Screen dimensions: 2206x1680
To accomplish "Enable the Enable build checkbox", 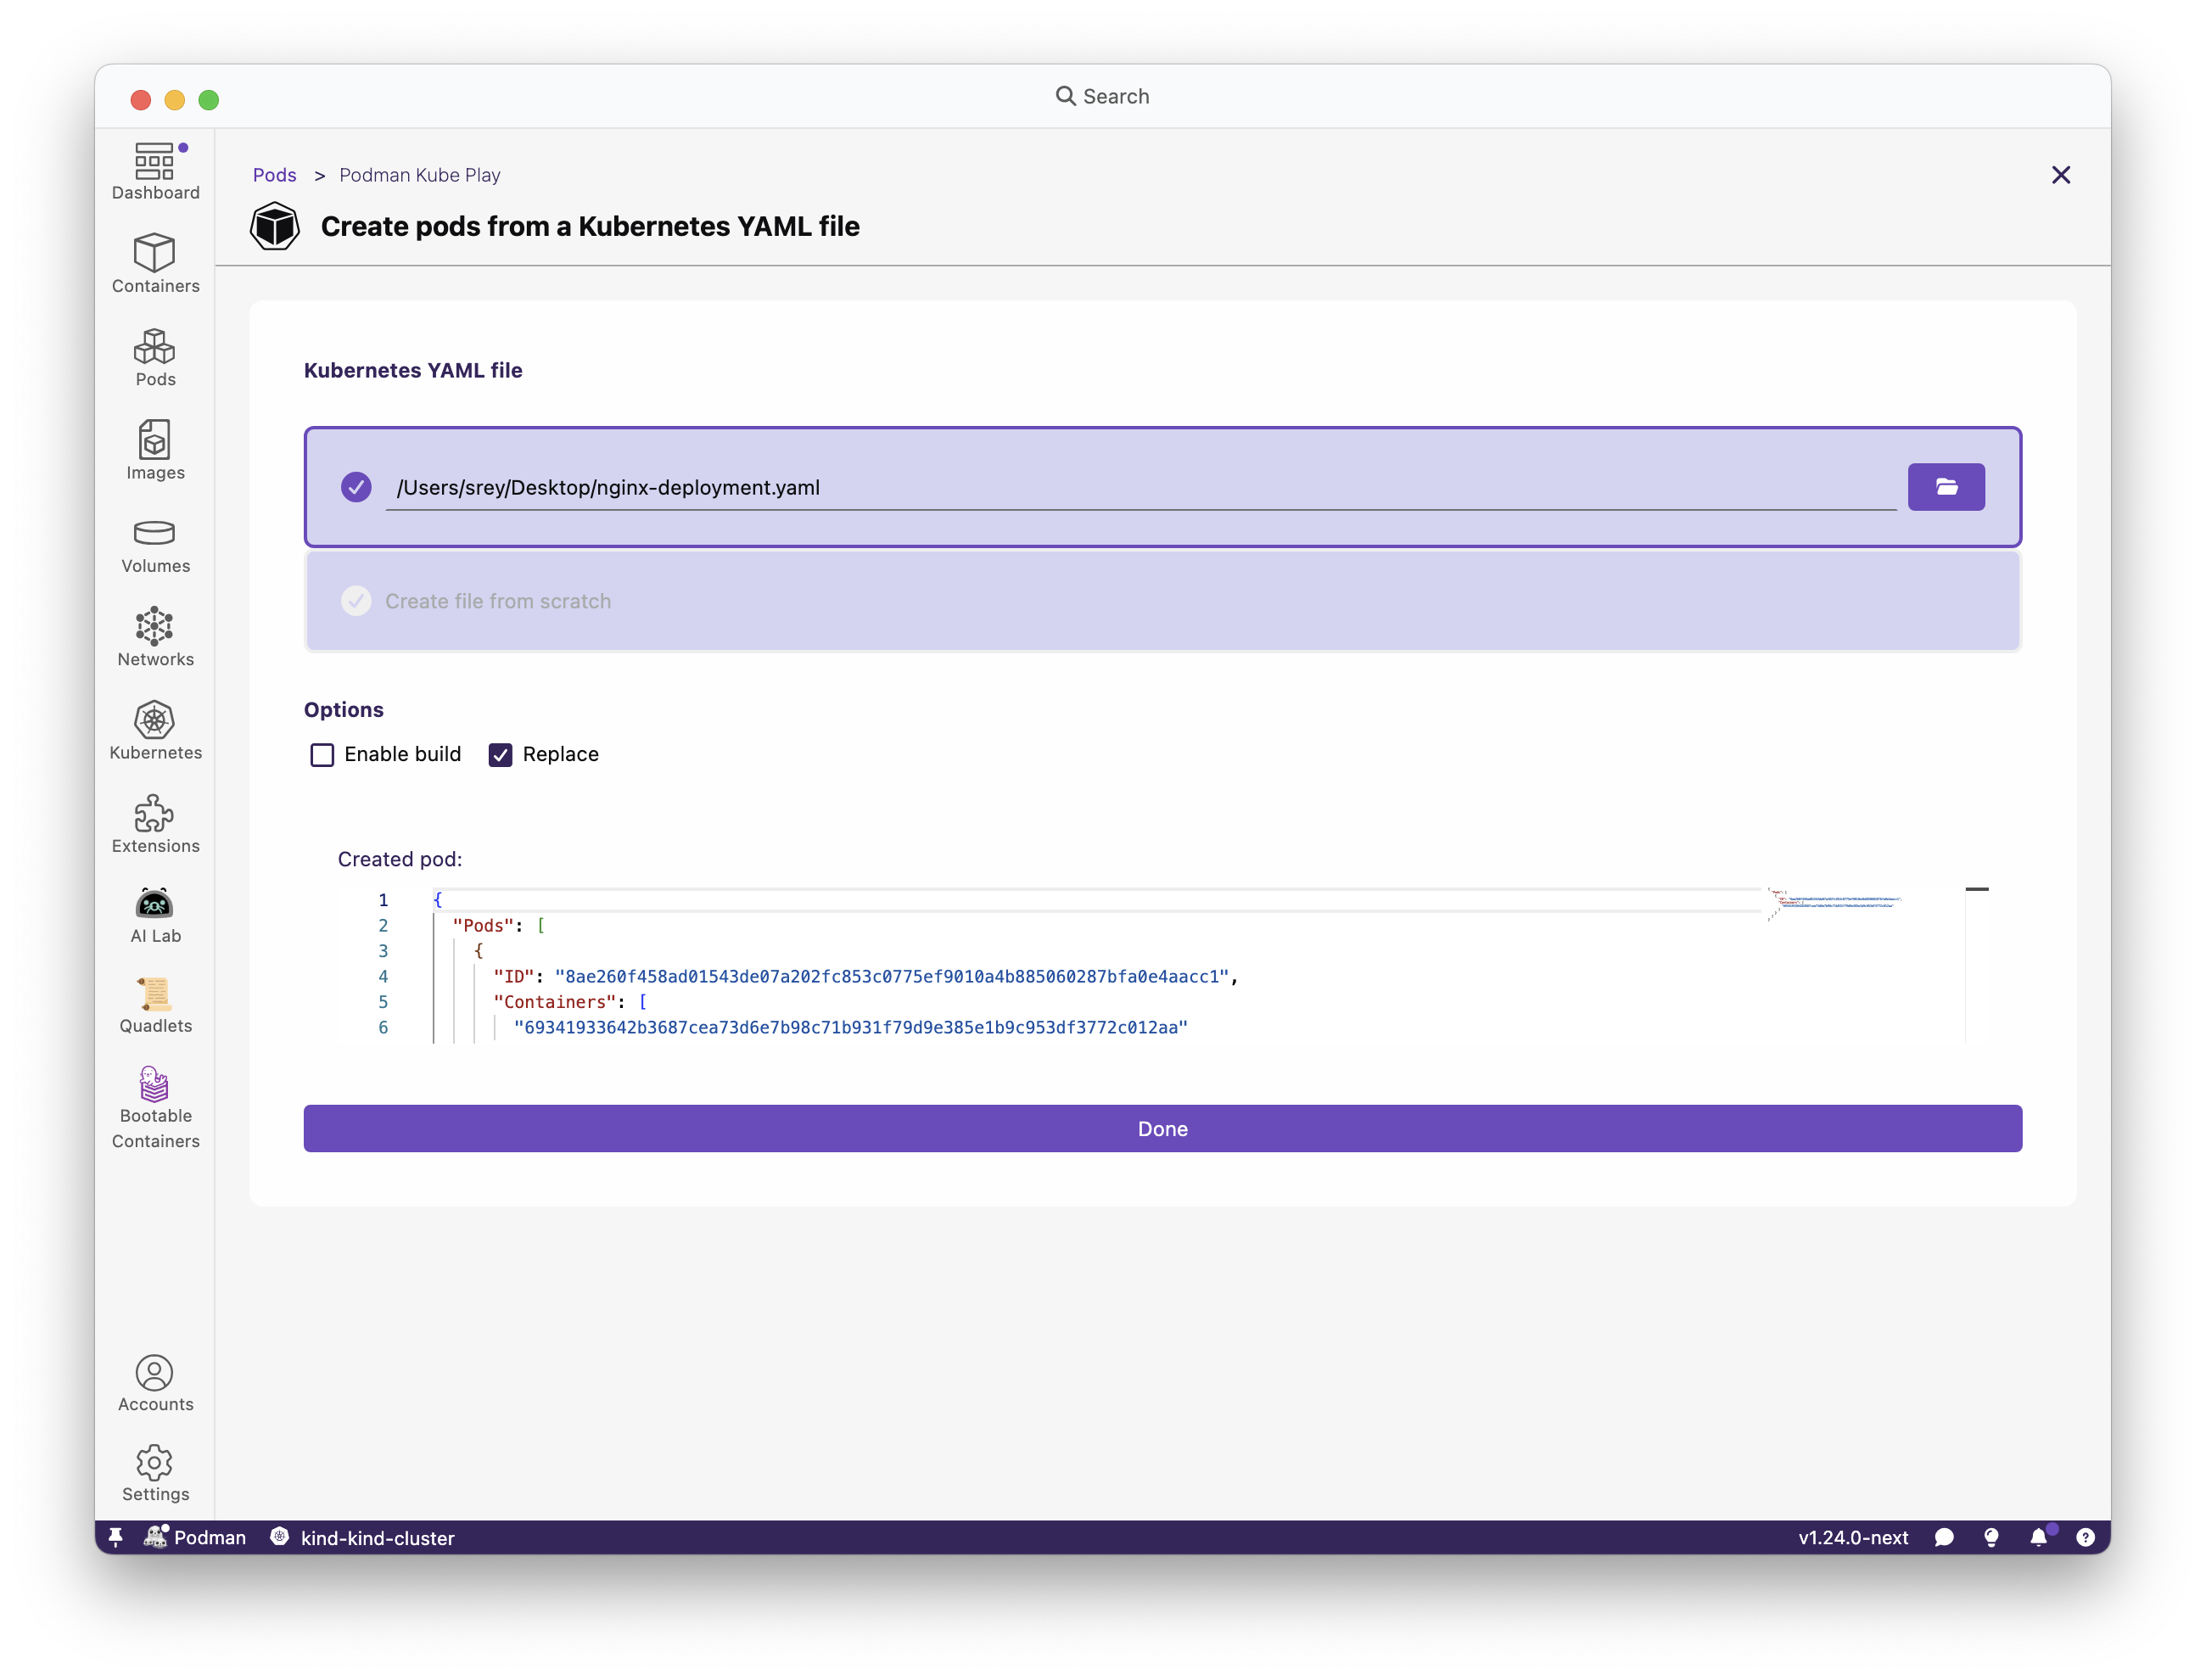I will tap(322, 755).
